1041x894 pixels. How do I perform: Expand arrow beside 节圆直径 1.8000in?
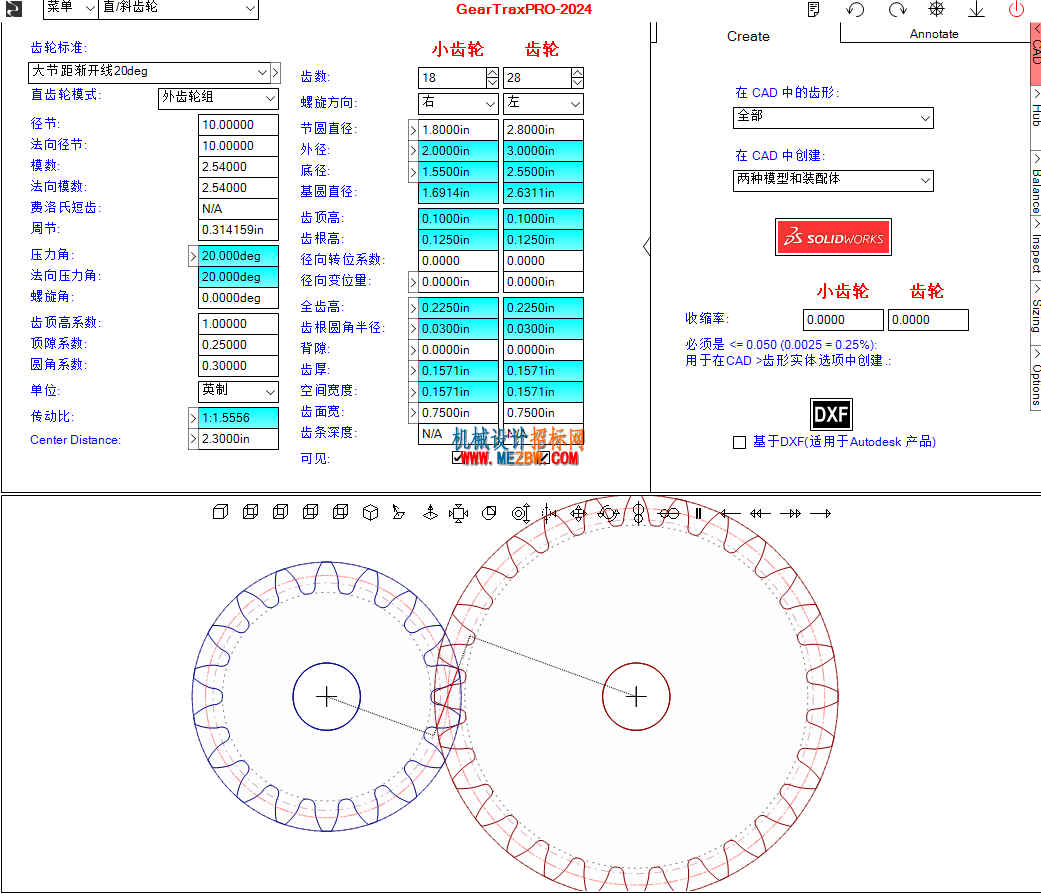(413, 129)
